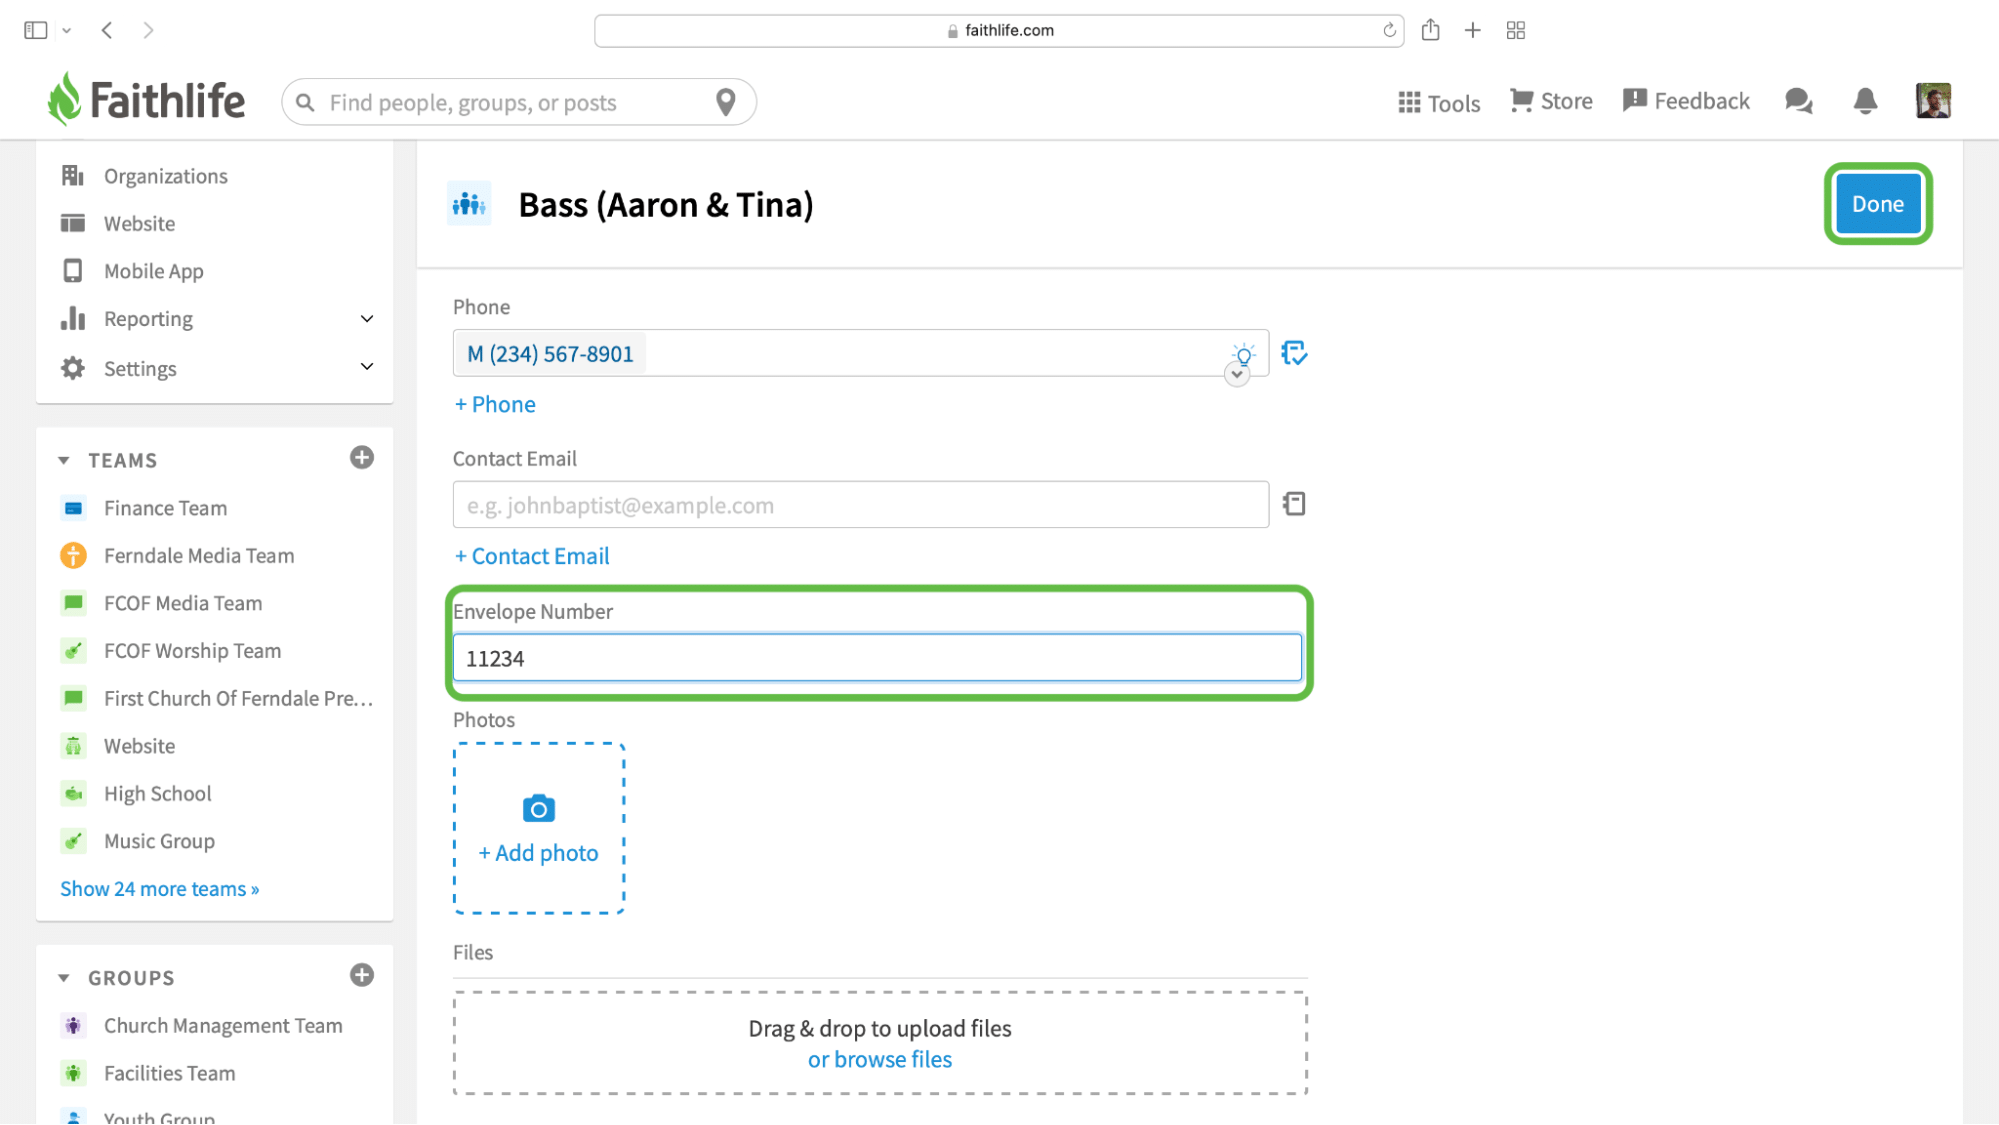Click + Contact Email link
This screenshot has height=1125, width=1999.
[532, 556]
